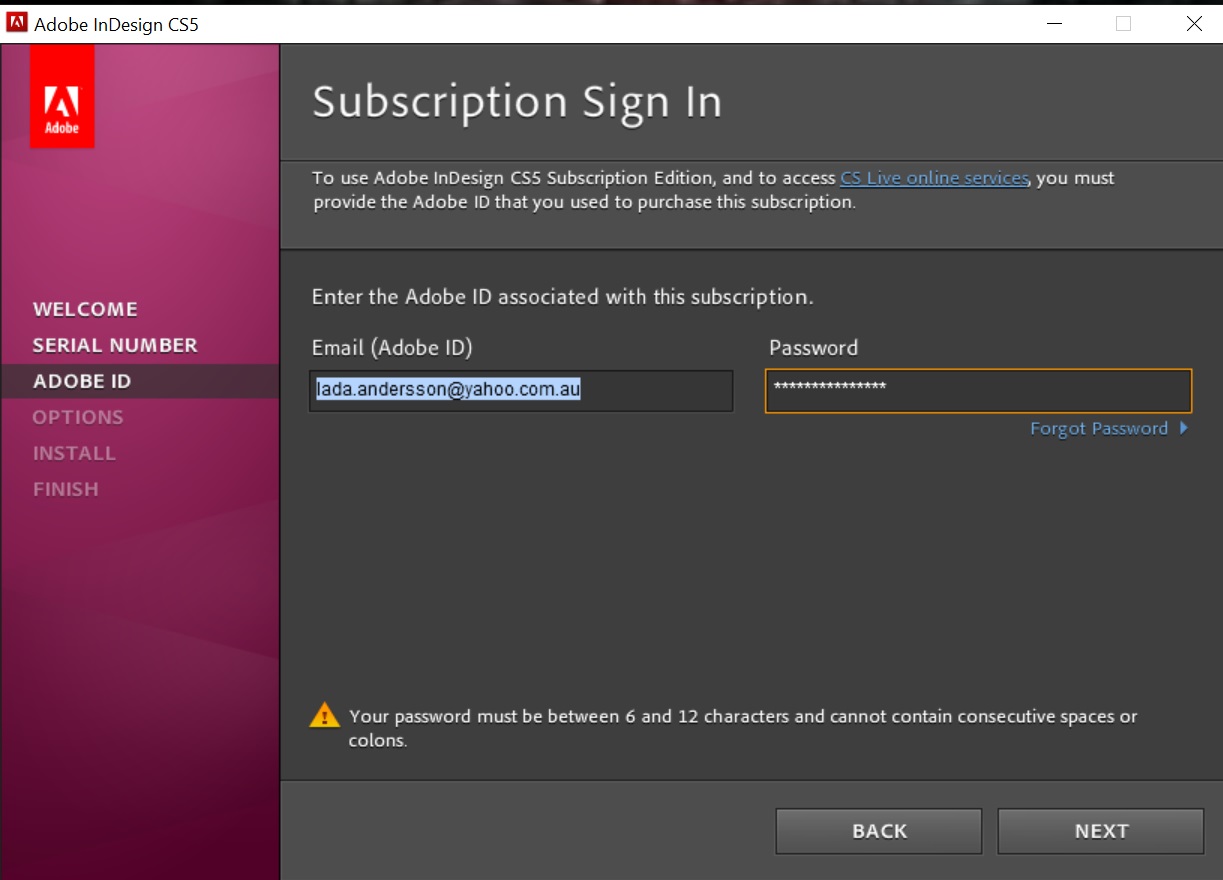The width and height of the screenshot is (1223, 880).
Task: Click the disabled maximize window button
Action: click(1123, 24)
